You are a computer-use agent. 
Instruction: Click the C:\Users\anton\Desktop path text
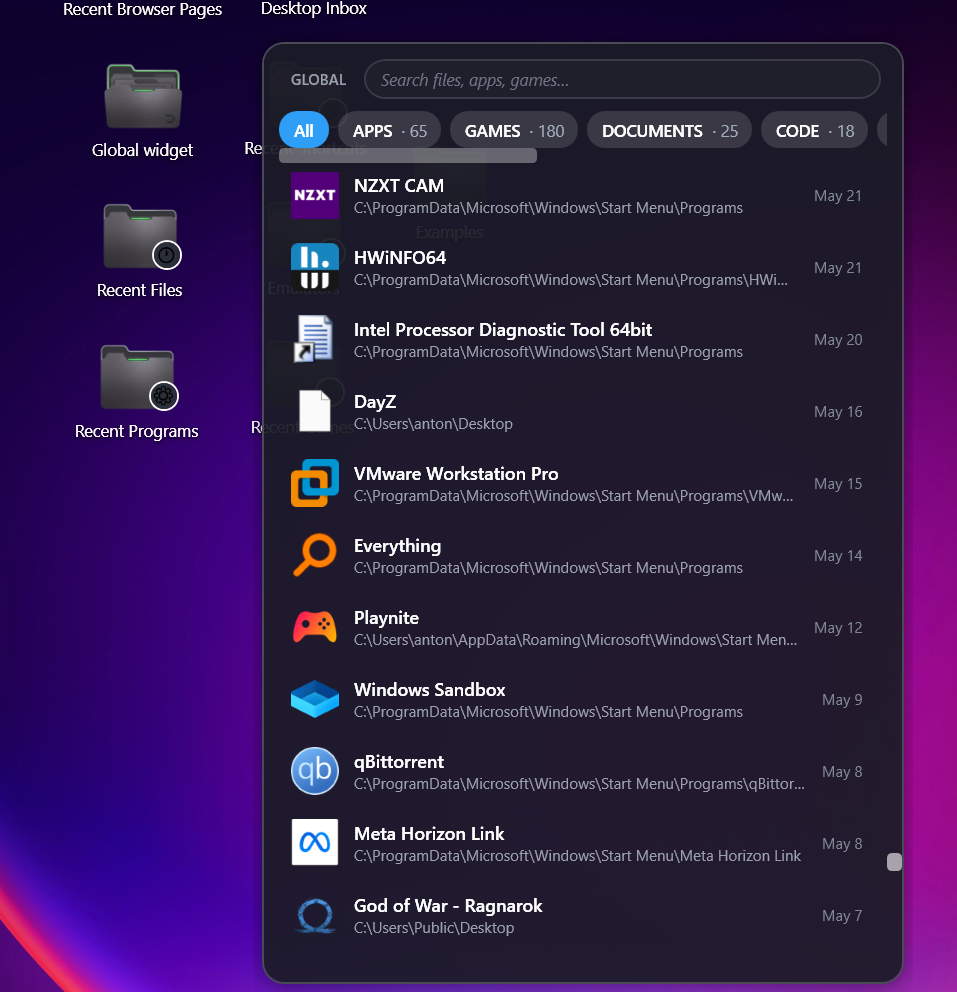pos(433,424)
